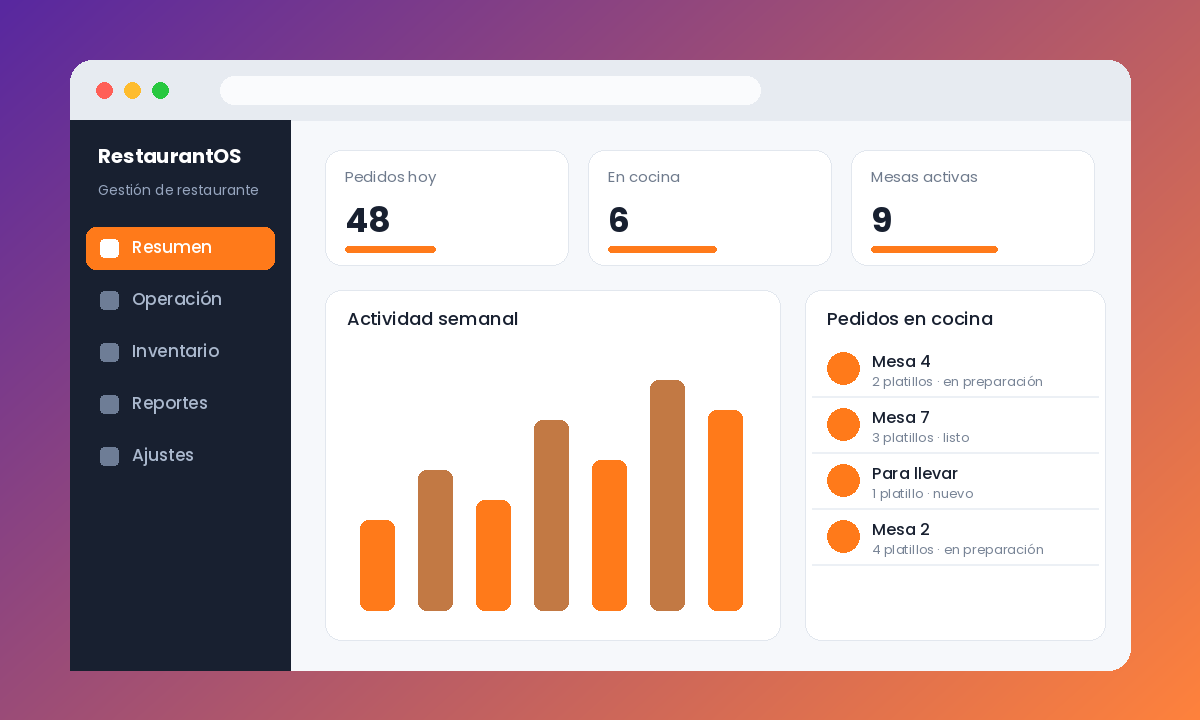
Task: Click the 'Pedidos en cocina' heading
Action: (x=910, y=319)
